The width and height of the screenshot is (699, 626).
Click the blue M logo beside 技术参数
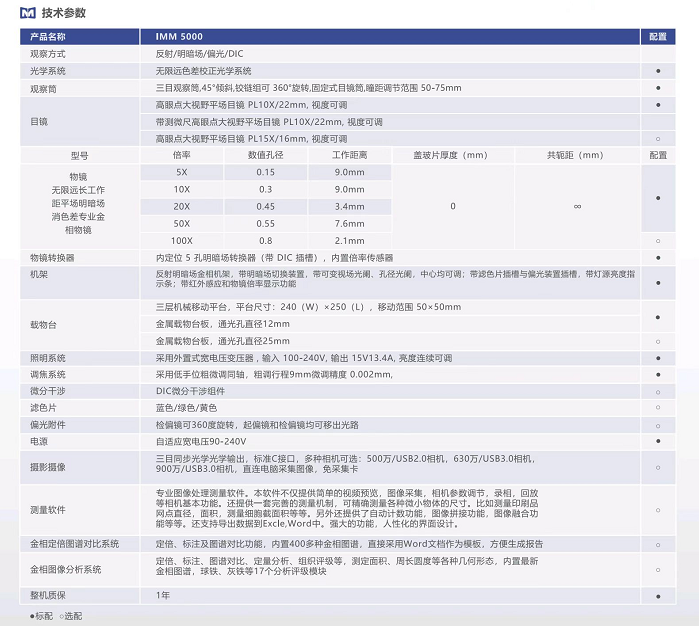28,13
